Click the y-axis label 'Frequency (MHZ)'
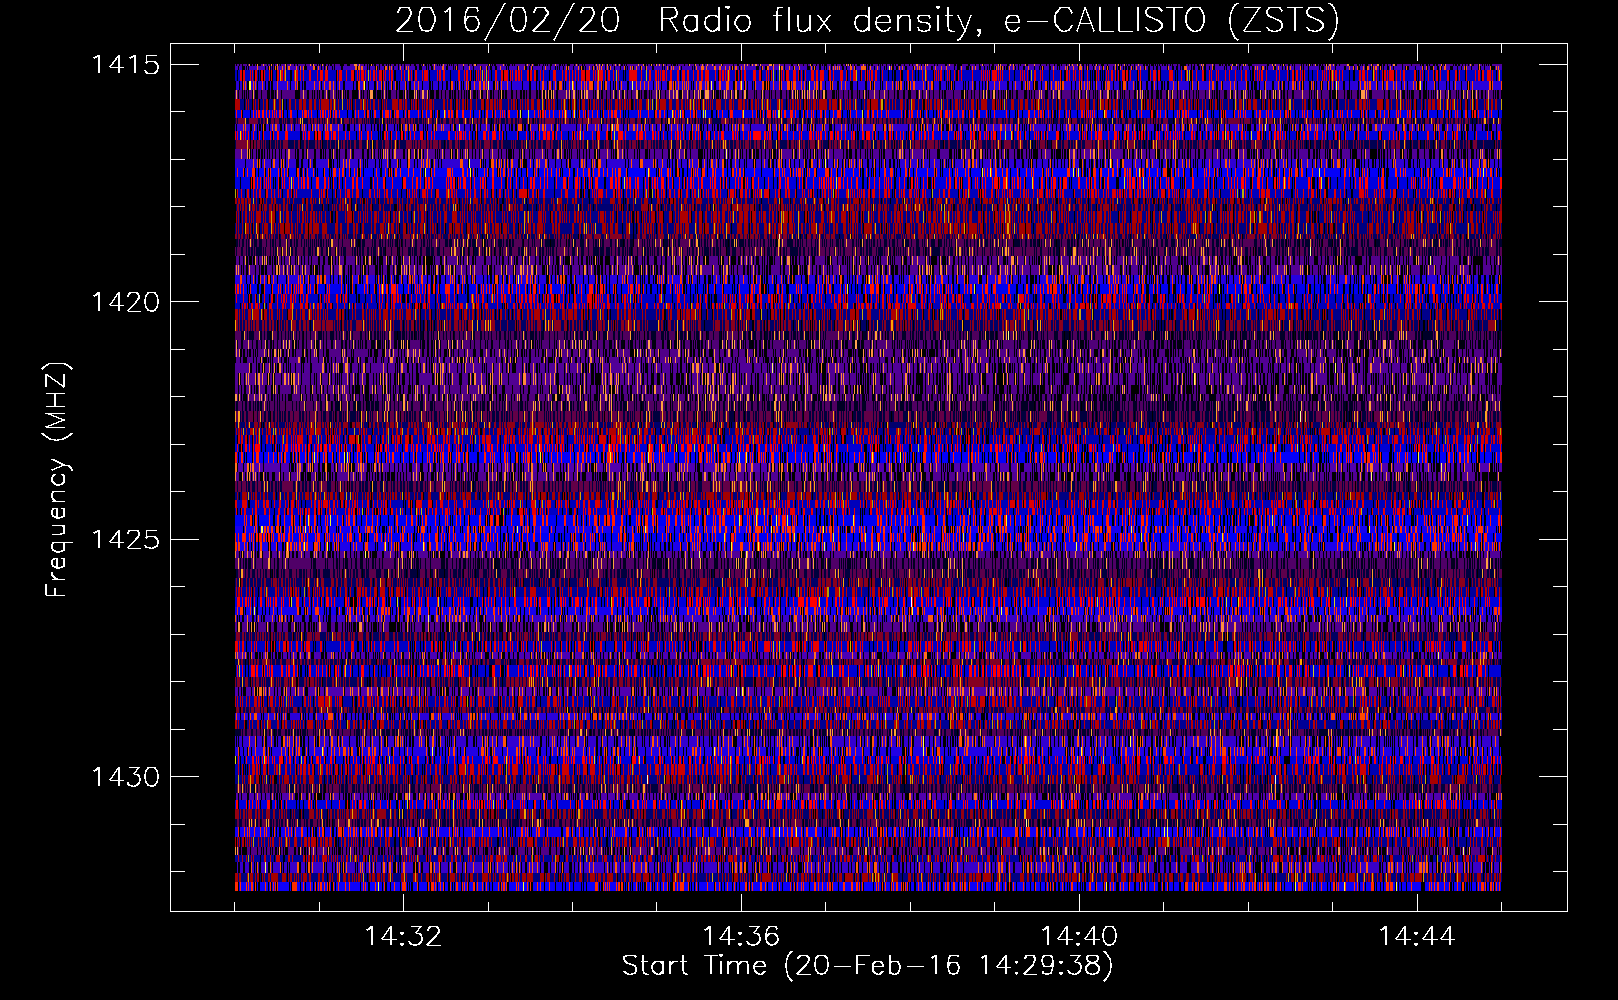The width and height of the screenshot is (1618, 1000). point(58,480)
